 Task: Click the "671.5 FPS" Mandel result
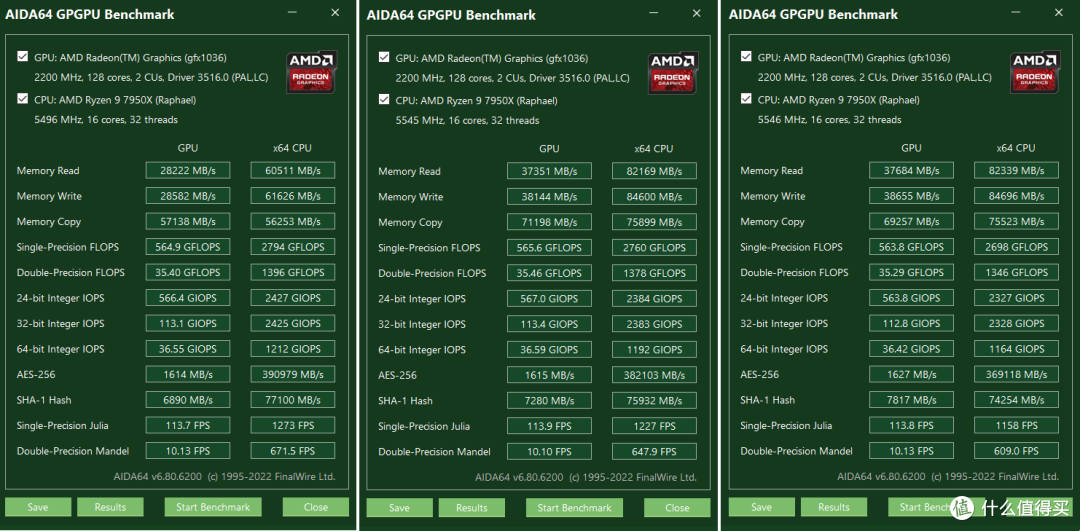pyautogui.click(x=293, y=451)
